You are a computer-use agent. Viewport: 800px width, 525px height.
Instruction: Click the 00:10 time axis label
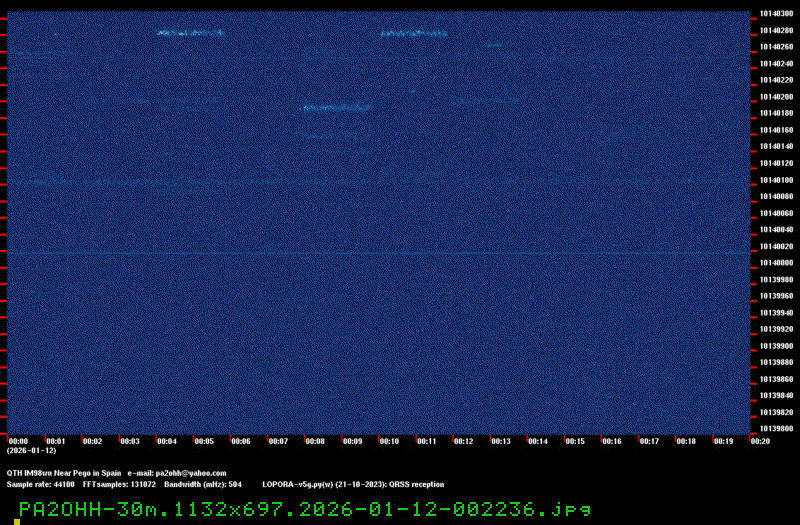point(389,441)
